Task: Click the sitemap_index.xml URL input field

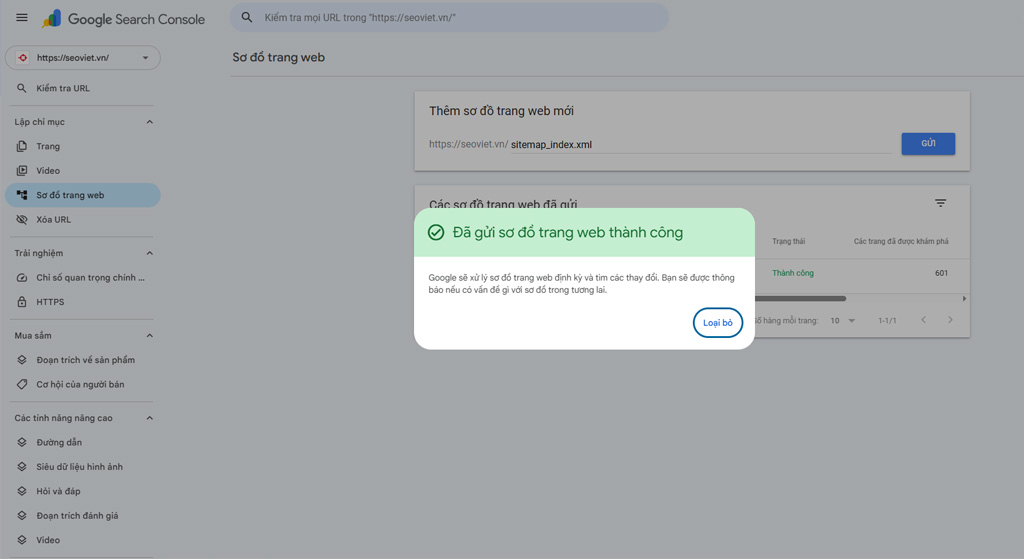Action: (701, 144)
